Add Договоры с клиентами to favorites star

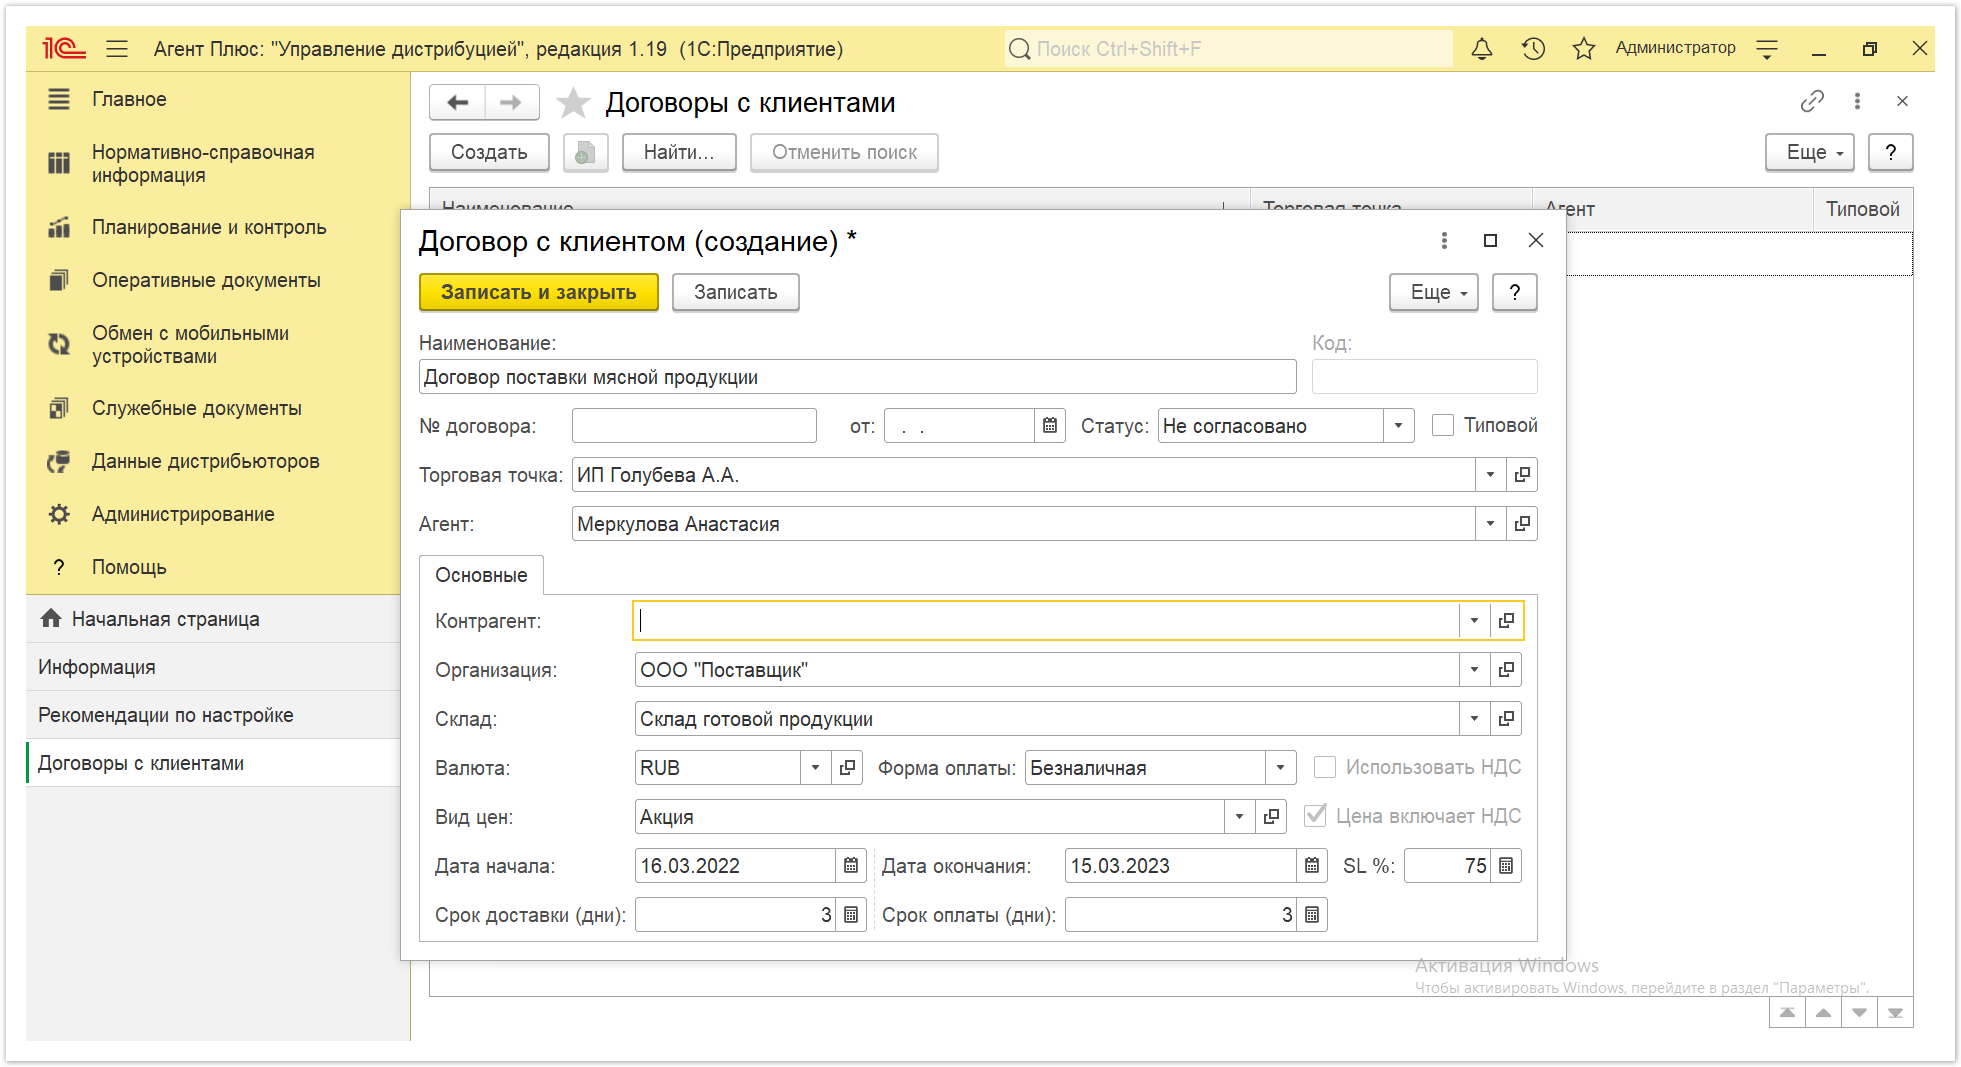point(573,102)
